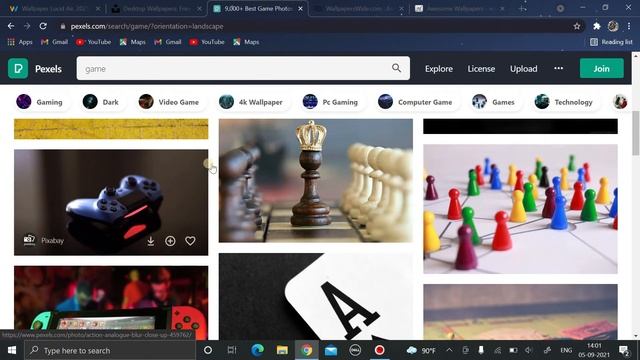Open the Reading list
640x360 pixels.
(x=611, y=42)
